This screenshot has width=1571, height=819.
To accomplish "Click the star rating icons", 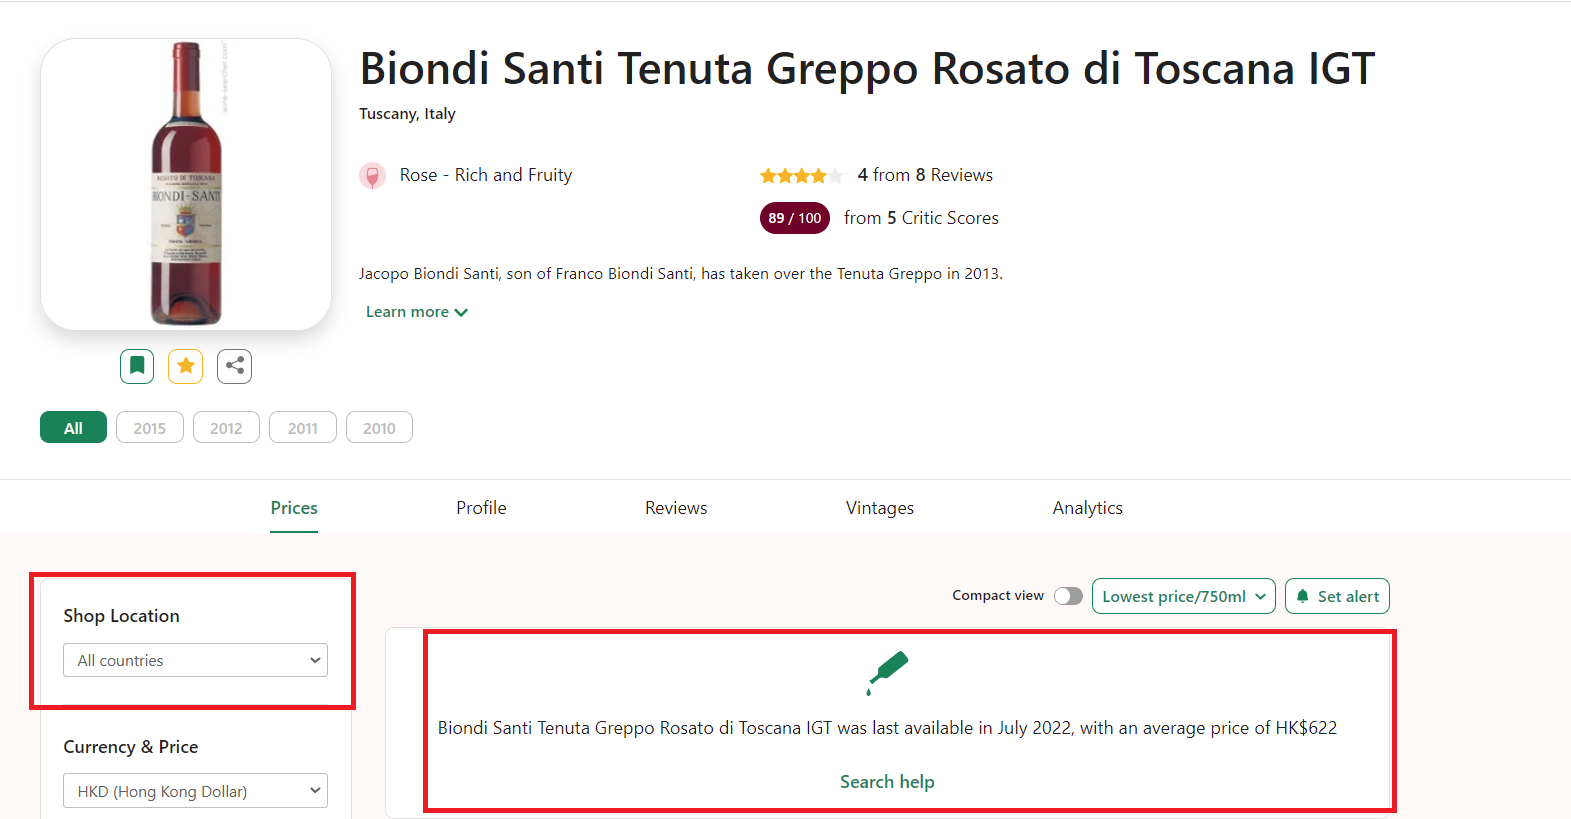I will pos(800,176).
